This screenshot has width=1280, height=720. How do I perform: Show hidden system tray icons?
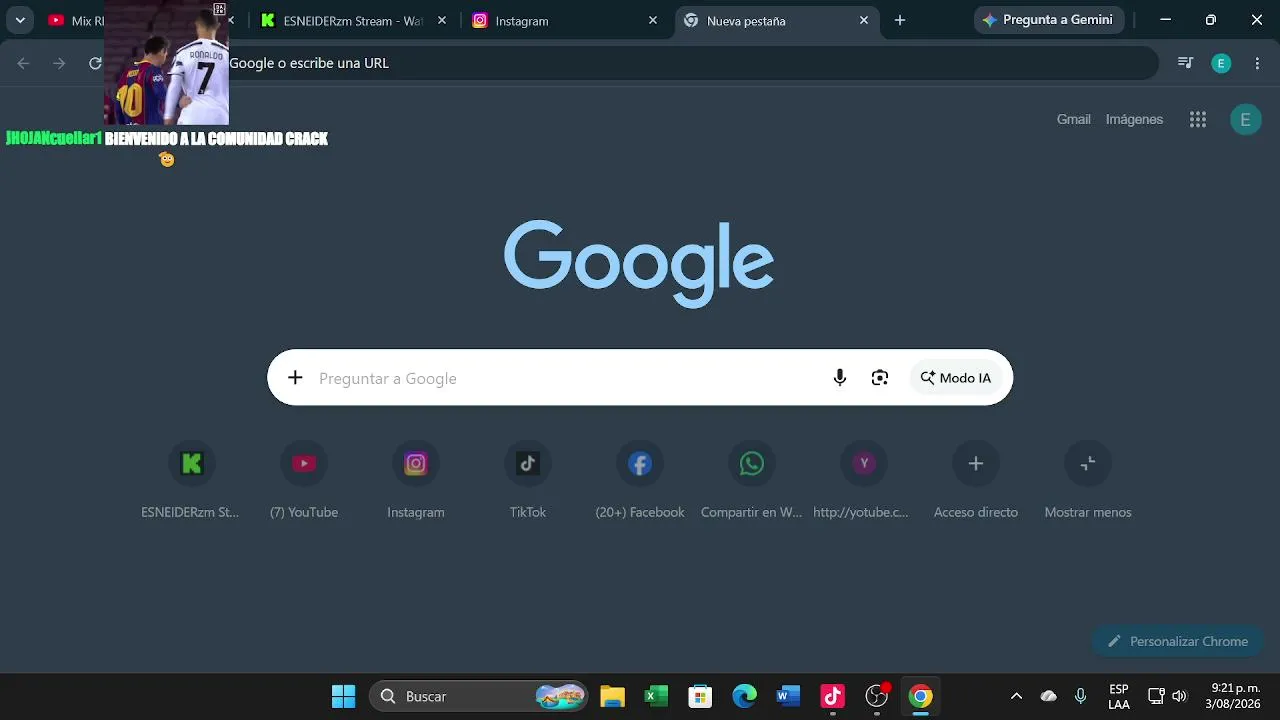[x=1016, y=696]
